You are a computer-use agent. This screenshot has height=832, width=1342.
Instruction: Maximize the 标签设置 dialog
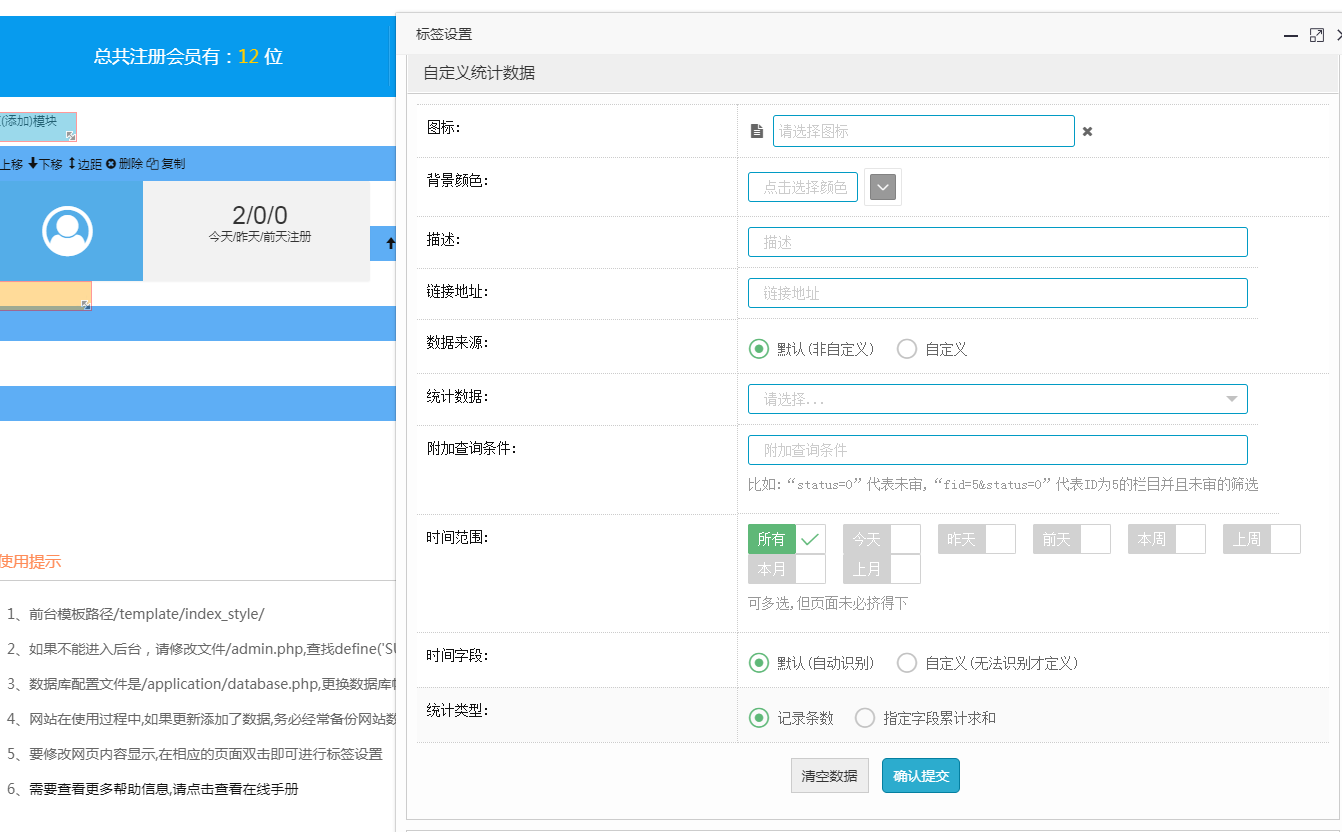click(1316, 35)
